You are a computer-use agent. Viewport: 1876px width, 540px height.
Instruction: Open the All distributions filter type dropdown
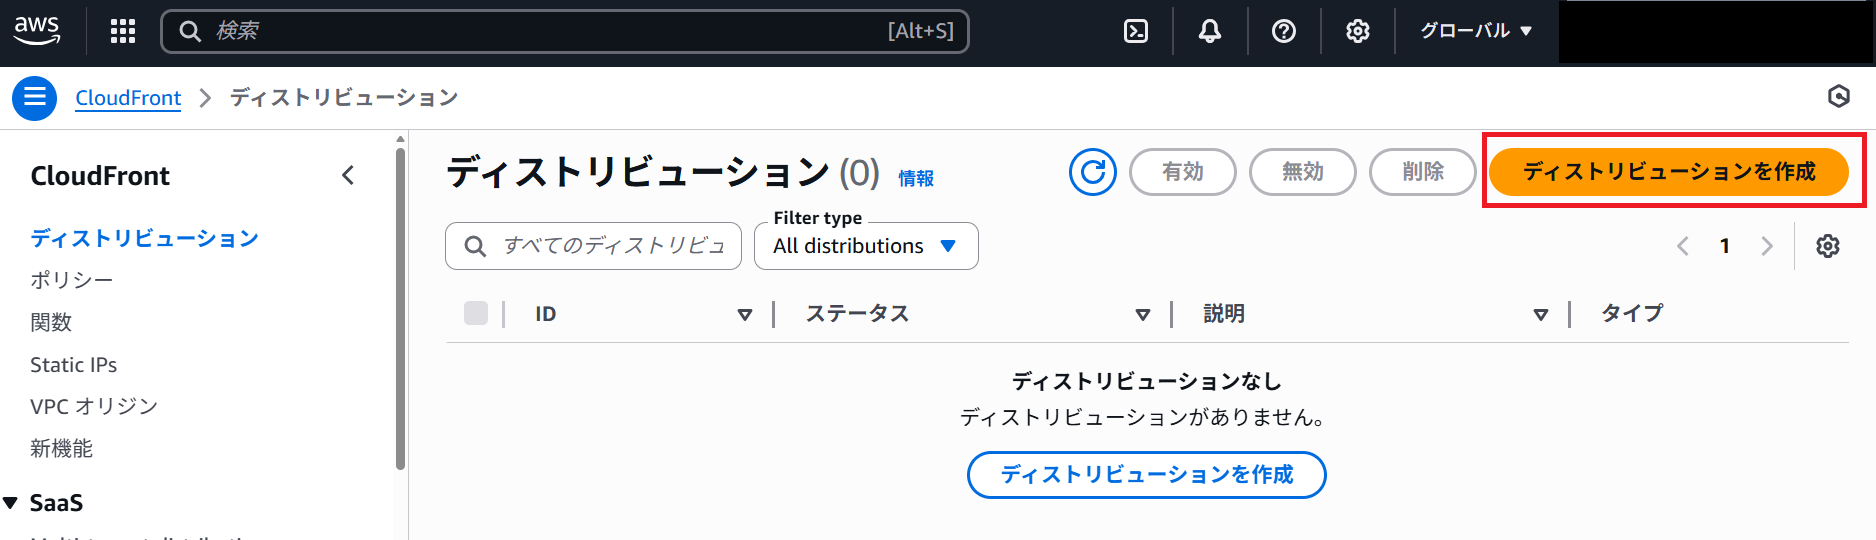pos(866,246)
